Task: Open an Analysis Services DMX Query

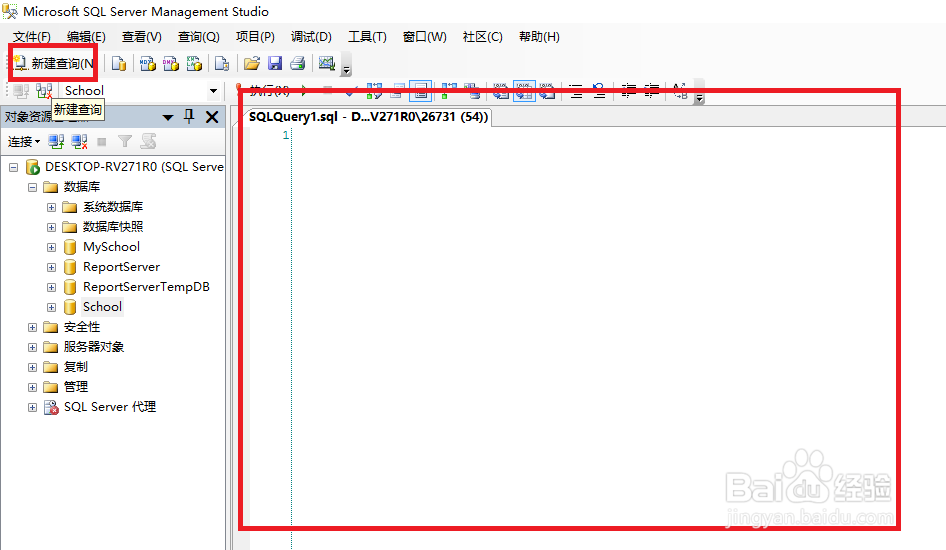Action: coord(171,63)
